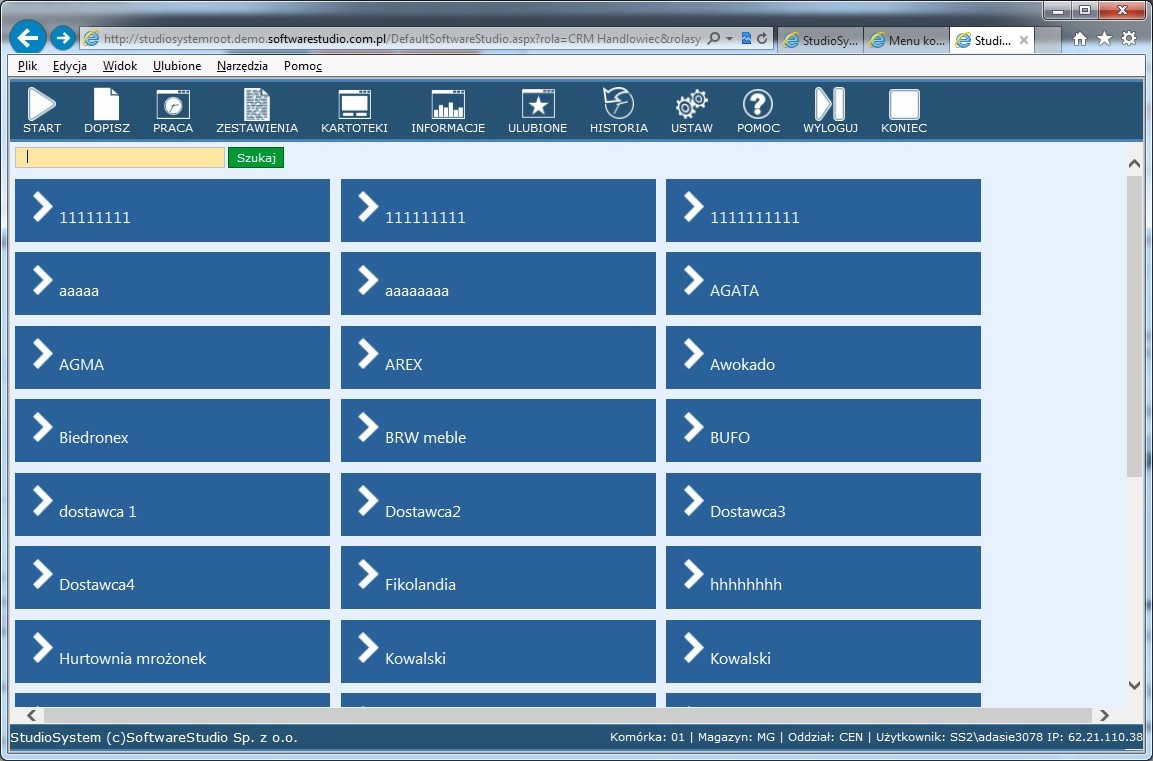Click the green Szukaj button
Screen dimensions: 1153x761
click(256, 157)
